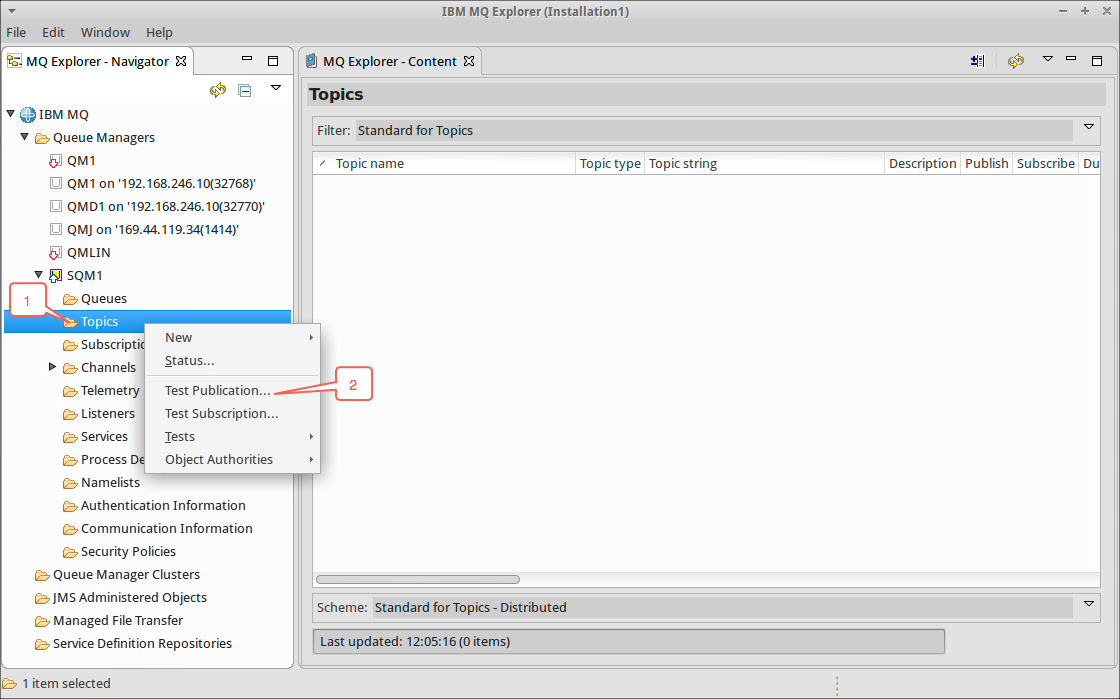Open the Filter dropdown arrow
The image size is (1120, 699).
1089,127
